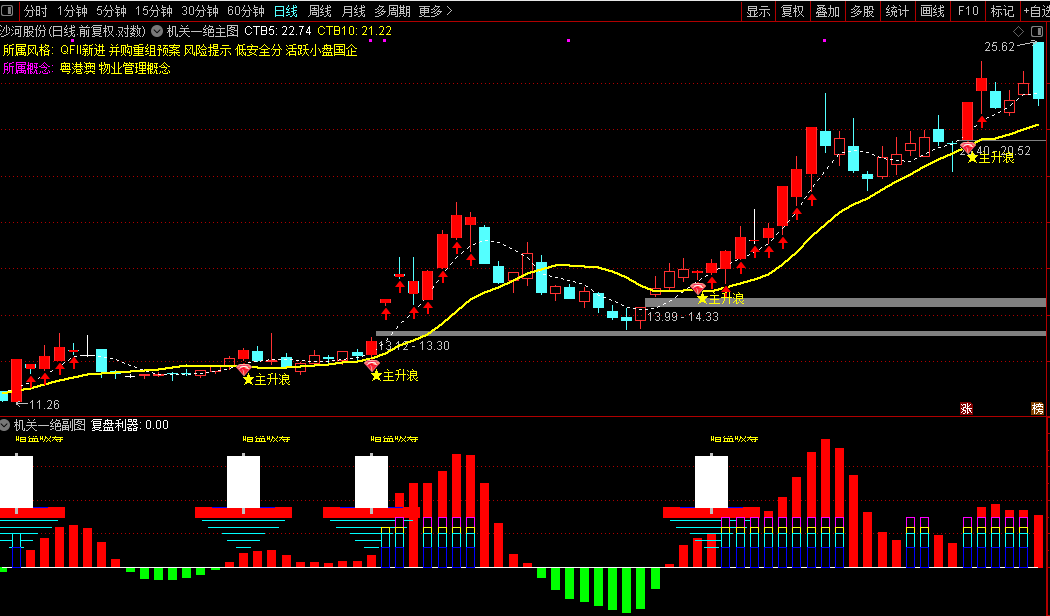
Task: Switch to the 60分钟 period tab
Action: pos(246,11)
